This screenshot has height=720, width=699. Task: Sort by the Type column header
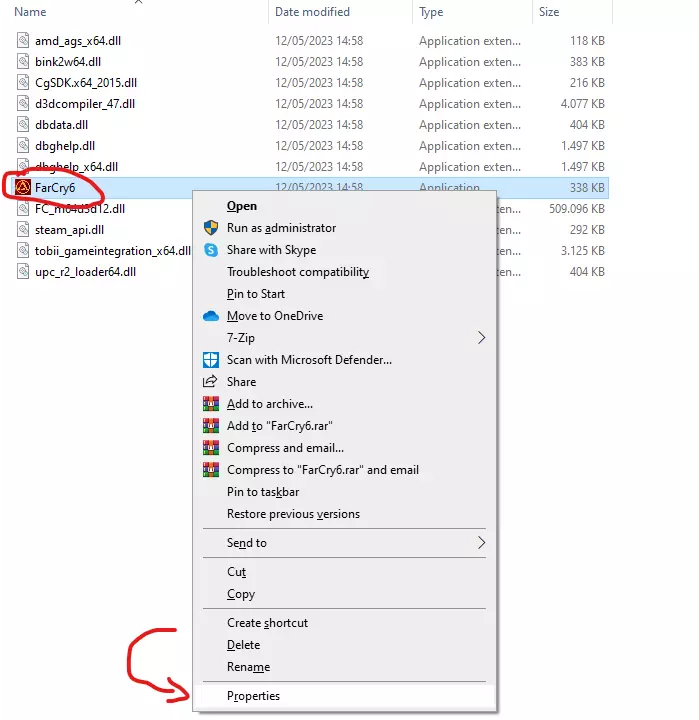431,11
